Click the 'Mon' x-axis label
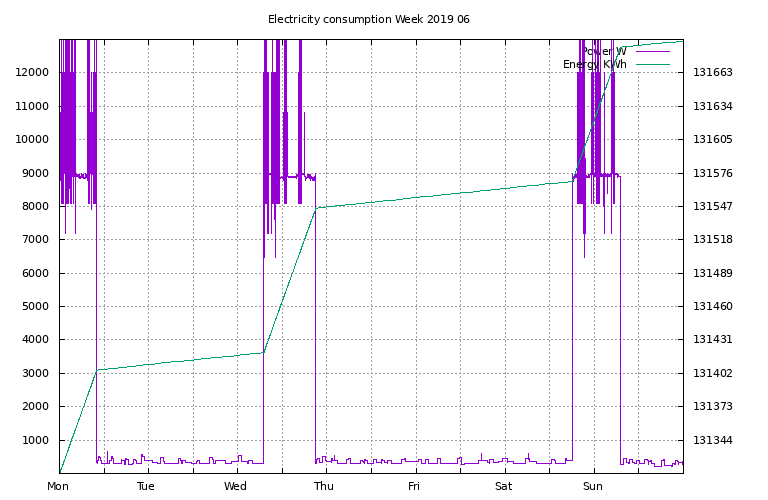This screenshot has height=500, width=768. click(x=59, y=487)
